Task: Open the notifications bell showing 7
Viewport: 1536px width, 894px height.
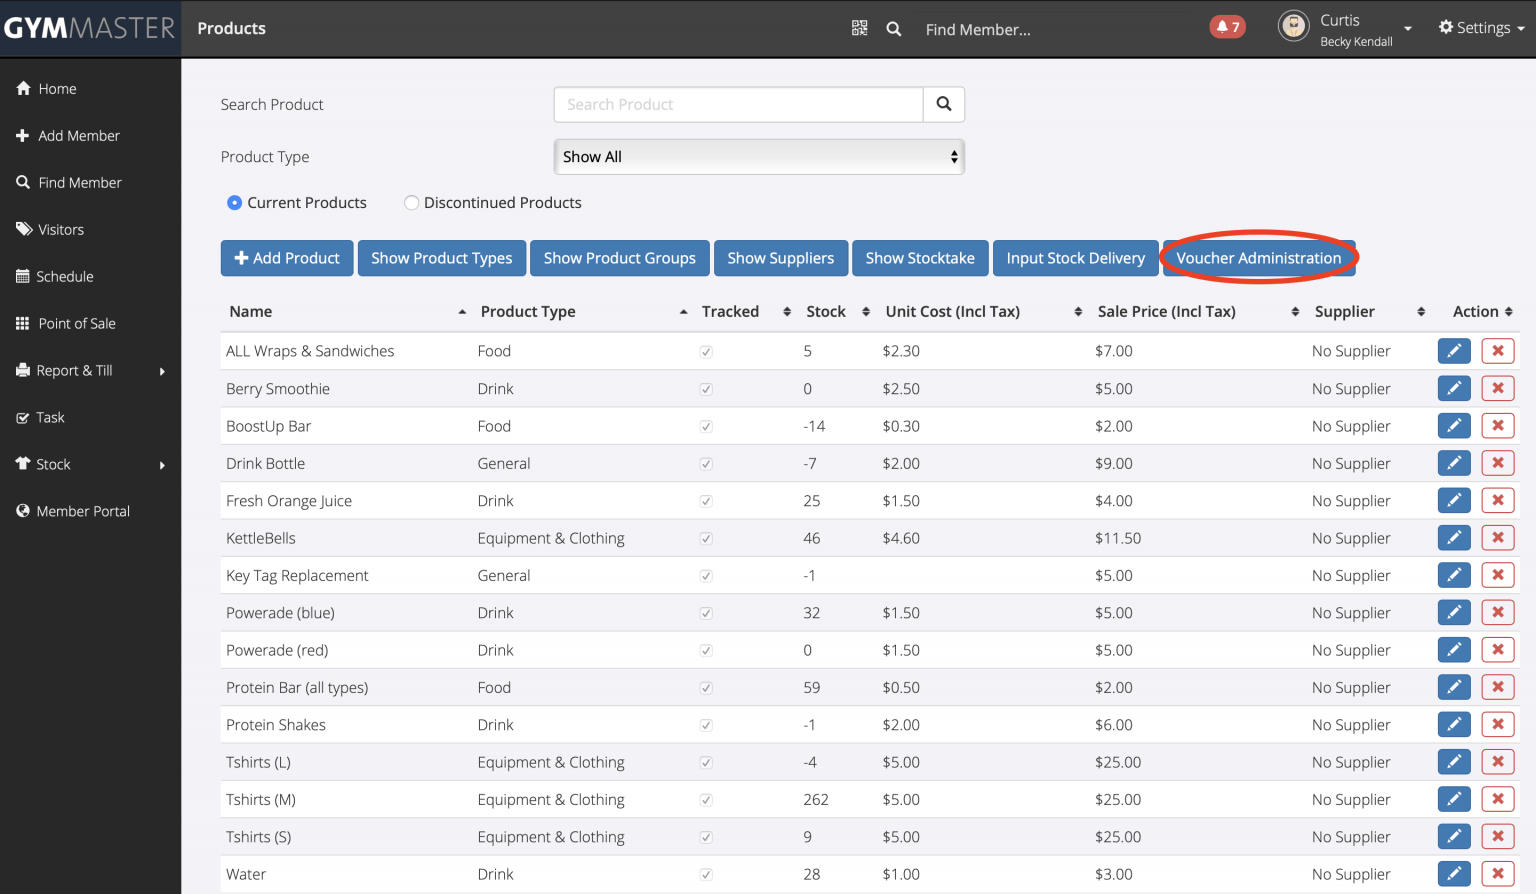Action: click(1227, 27)
